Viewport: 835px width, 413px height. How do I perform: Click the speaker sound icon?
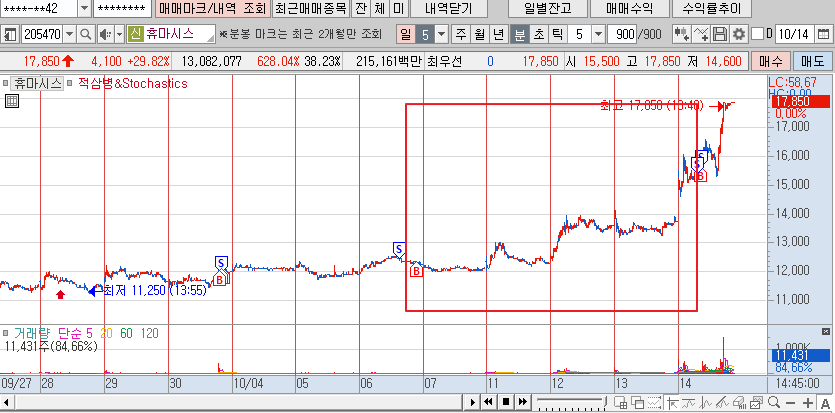click(x=103, y=35)
